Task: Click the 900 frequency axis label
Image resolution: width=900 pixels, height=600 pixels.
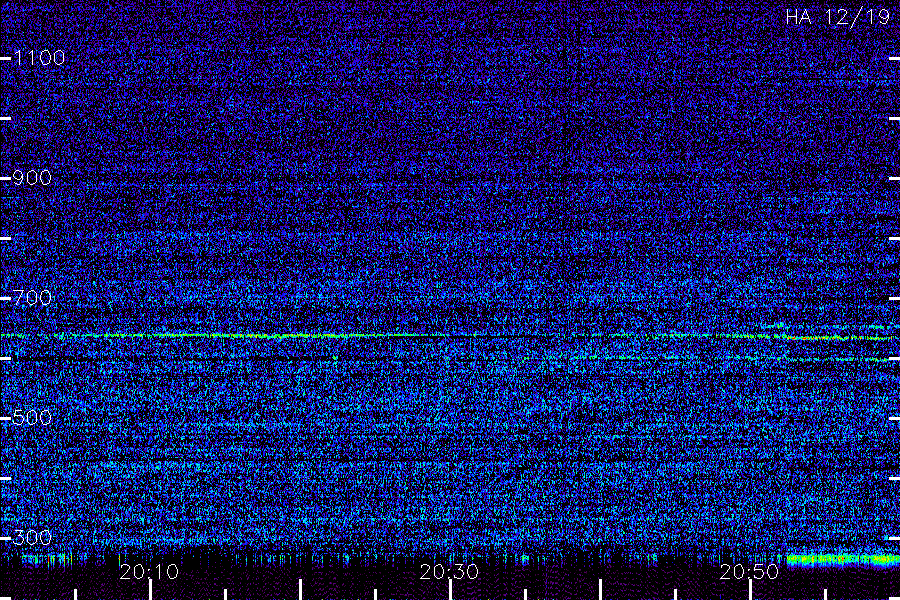Action: 32,178
